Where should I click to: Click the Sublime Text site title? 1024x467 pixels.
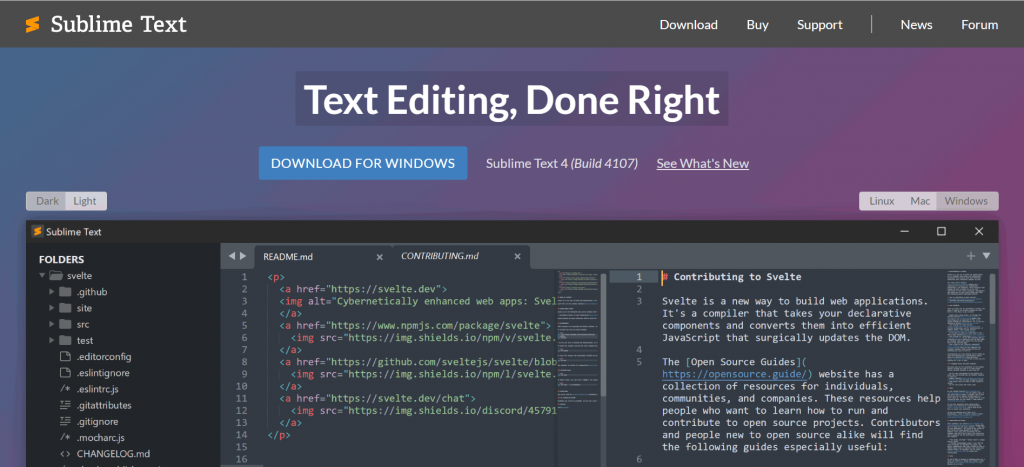tap(118, 25)
